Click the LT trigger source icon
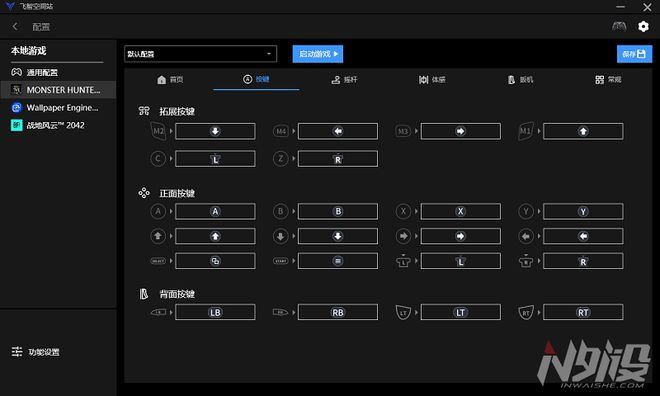This screenshot has height=396, width=660. pos(403,312)
